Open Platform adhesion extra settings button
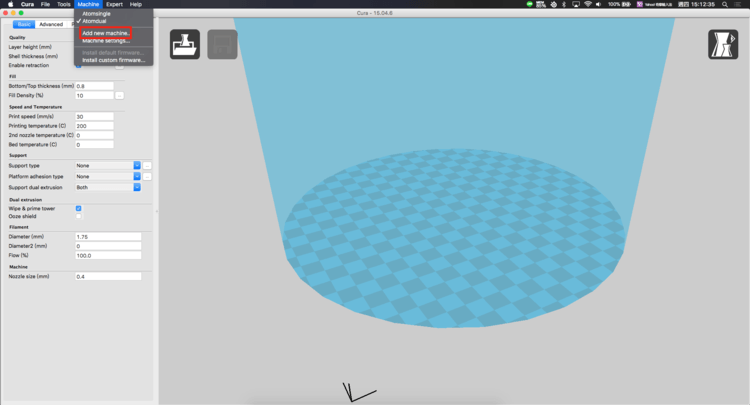The image size is (750, 405). 147,176
